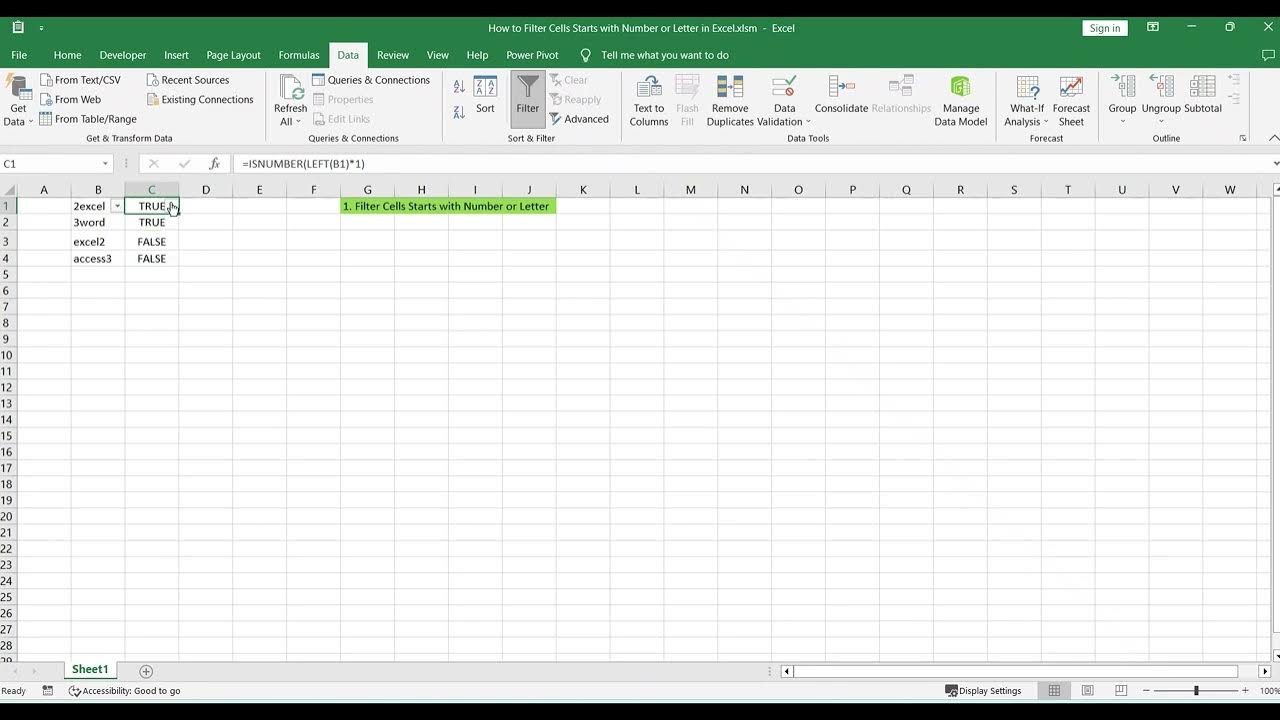Click the formula bar input
Screen dimensions: 1280x720
click(x=750, y=164)
